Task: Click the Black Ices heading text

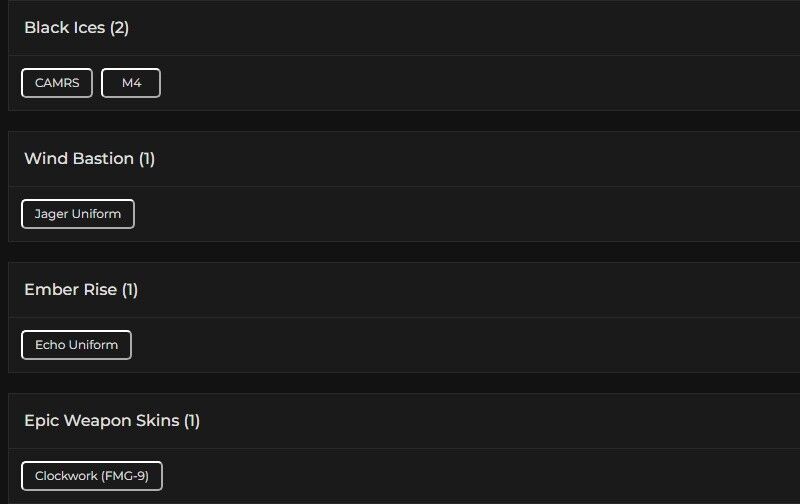Action: pos(64,28)
